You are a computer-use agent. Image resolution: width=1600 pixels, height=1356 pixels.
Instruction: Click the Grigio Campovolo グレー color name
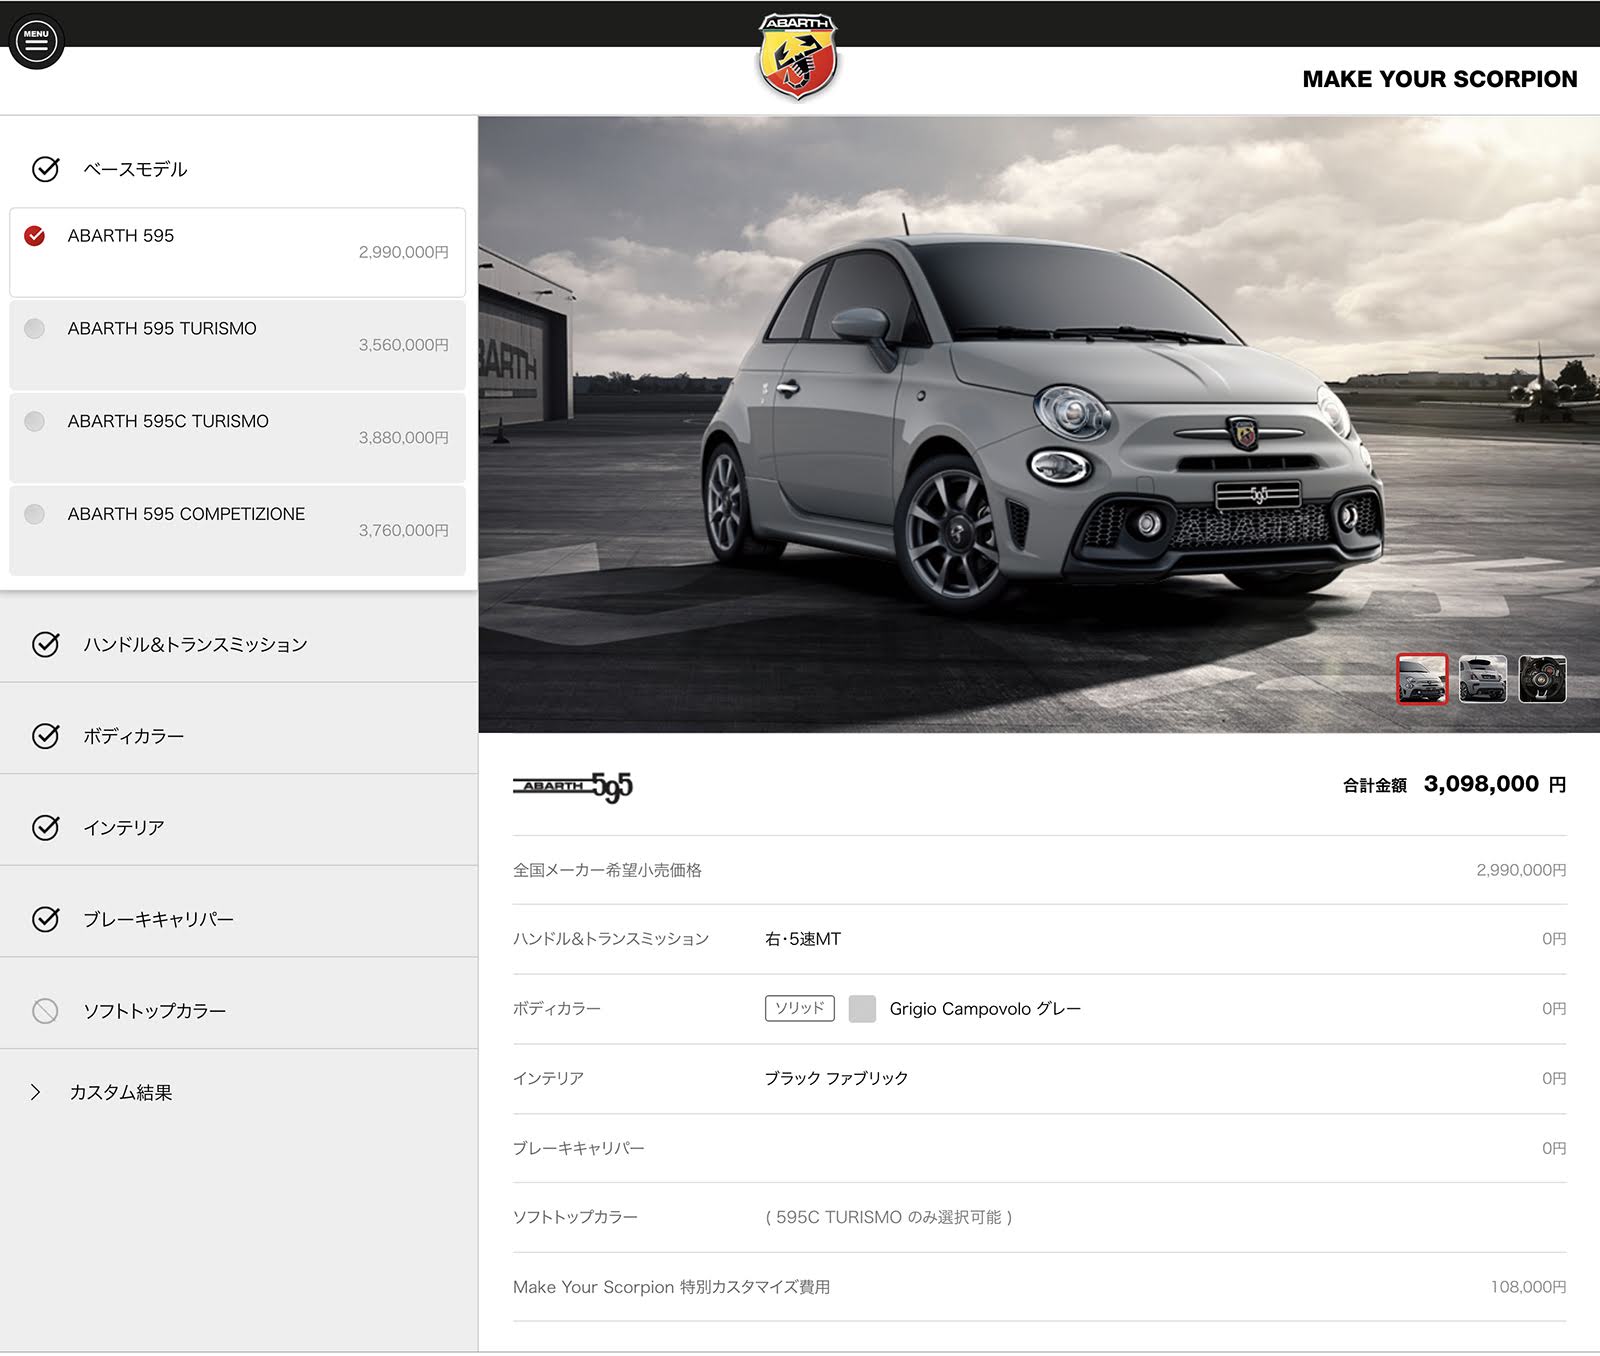click(985, 1008)
